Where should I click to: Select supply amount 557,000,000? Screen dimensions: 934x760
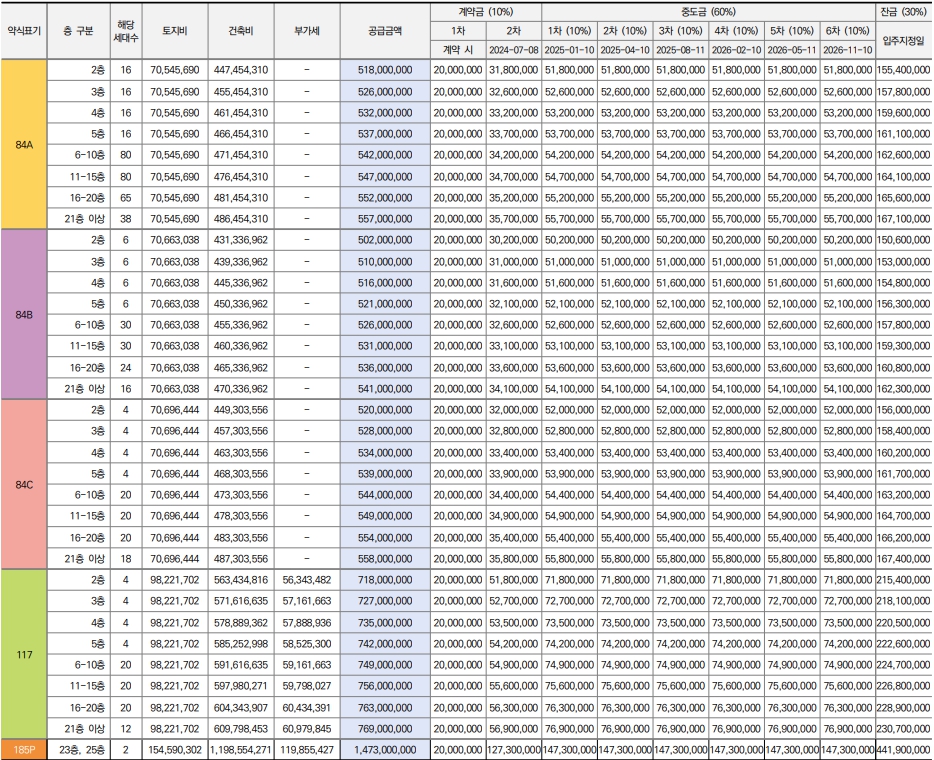click(x=385, y=219)
